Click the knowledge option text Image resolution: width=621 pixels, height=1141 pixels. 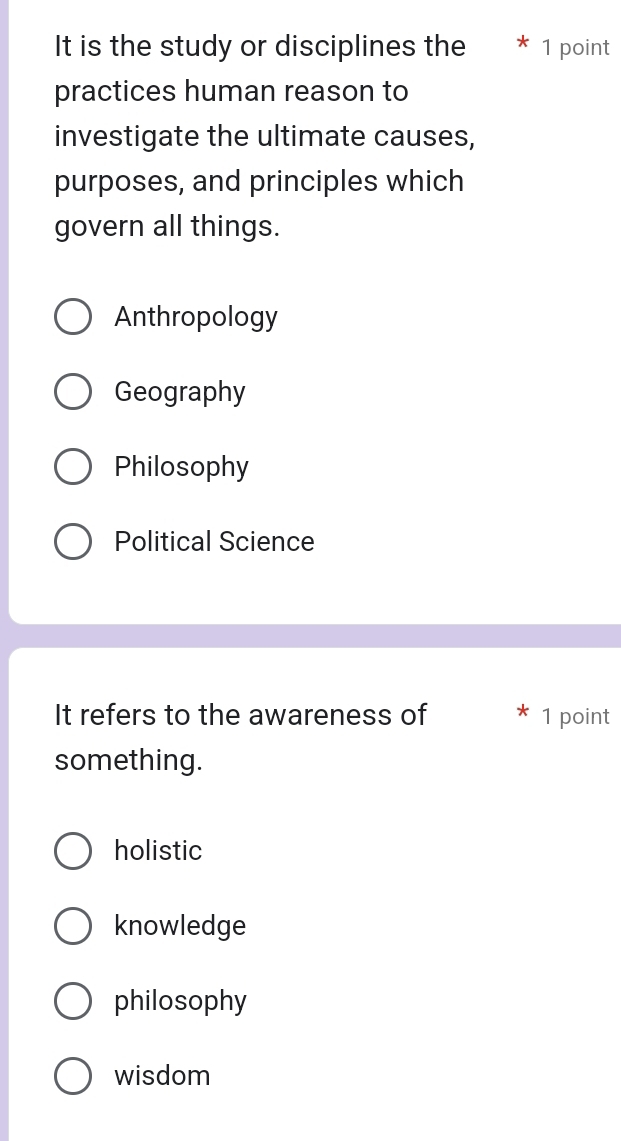pos(180,926)
